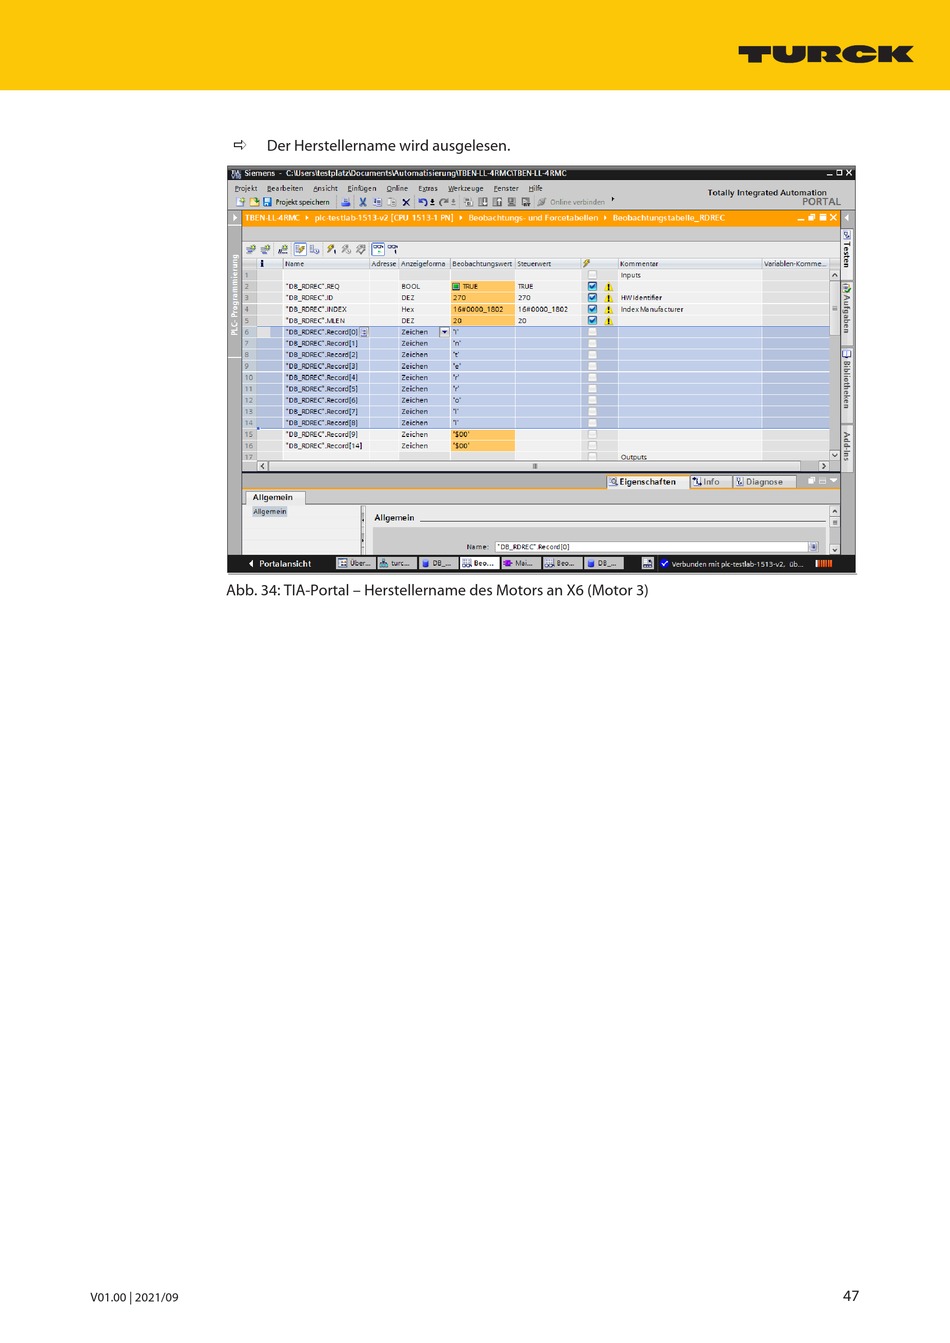The height and width of the screenshot is (1343, 950).
Task: Click scroll down arrow of watch table
Action: coord(835,455)
